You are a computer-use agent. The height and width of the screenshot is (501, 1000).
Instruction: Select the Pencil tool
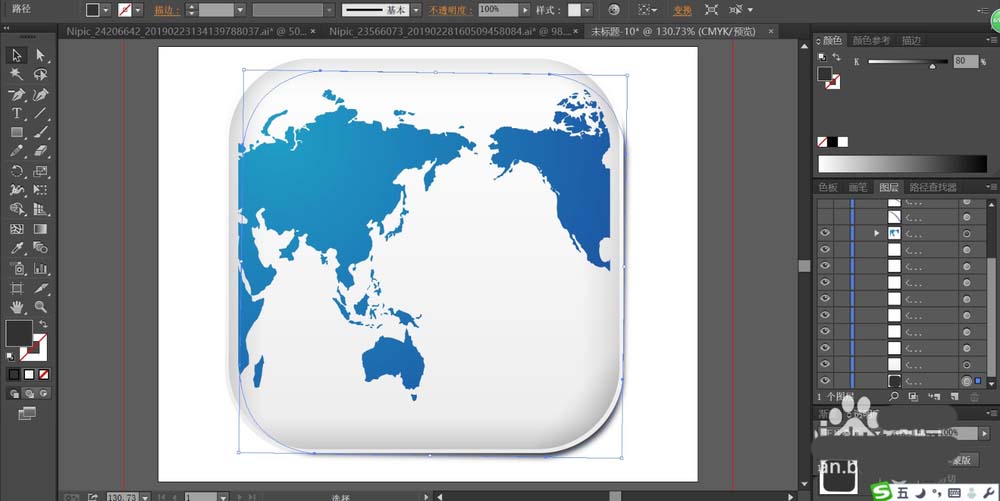(17, 152)
